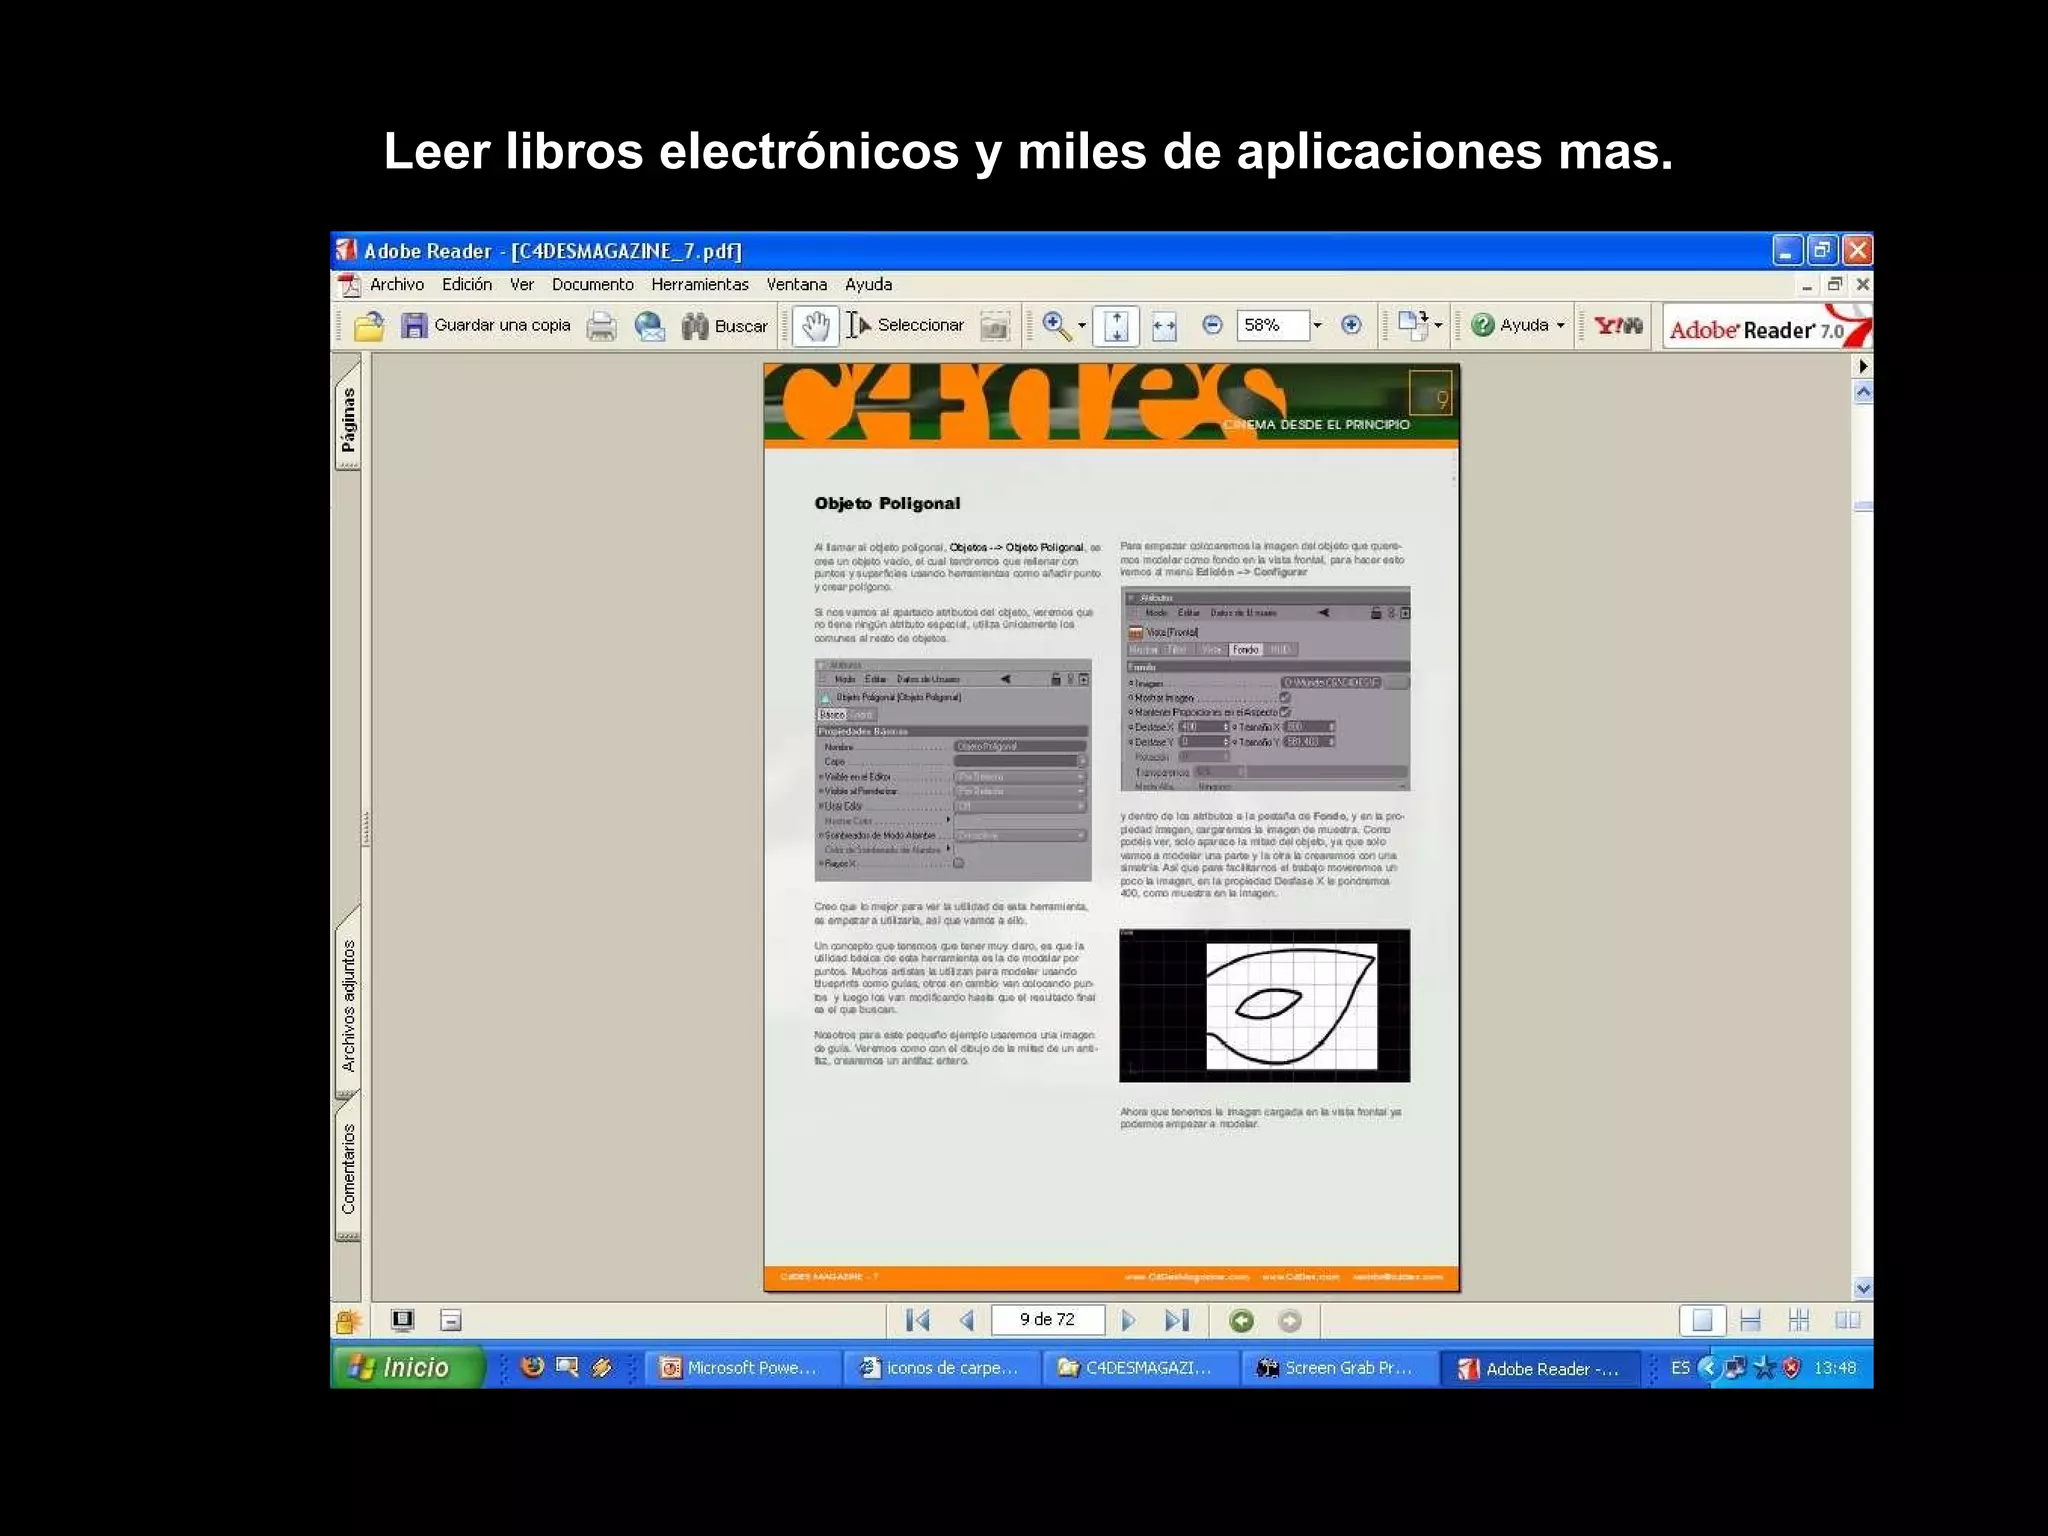Click the e-mail document icon
Screen dimensions: 2048x1536
pos(649,325)
